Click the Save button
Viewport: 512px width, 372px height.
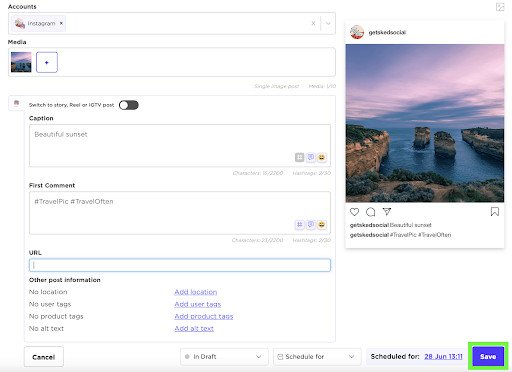click(x=488, y=356)
